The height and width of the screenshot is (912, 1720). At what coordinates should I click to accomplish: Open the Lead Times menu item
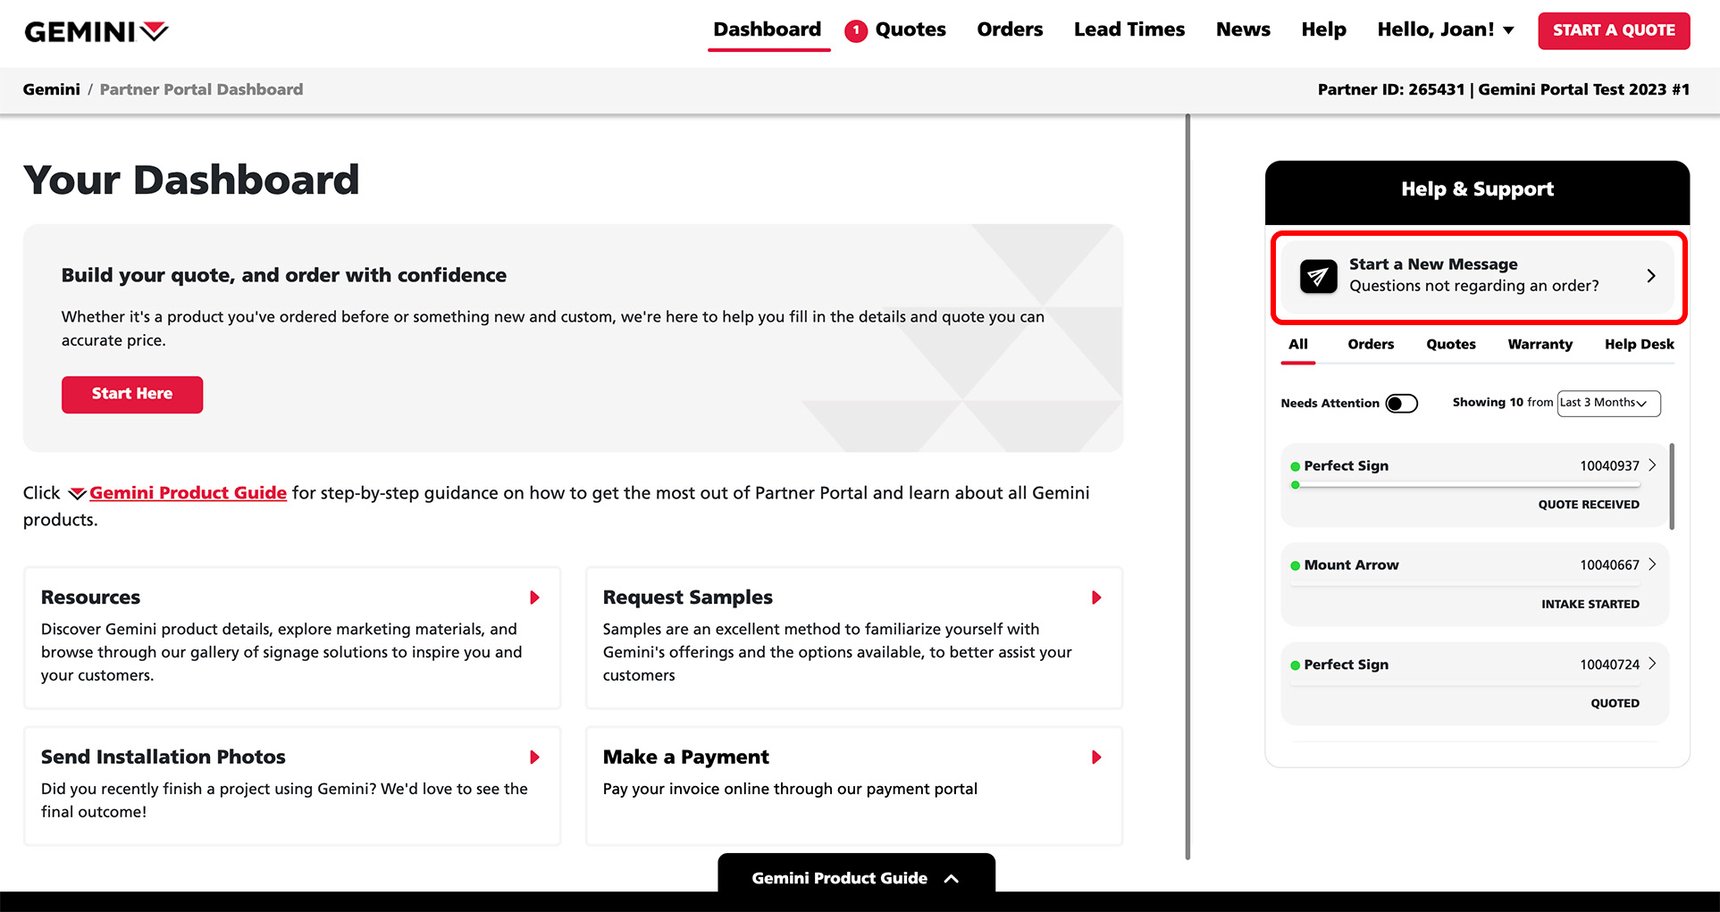coord(1129,30)
